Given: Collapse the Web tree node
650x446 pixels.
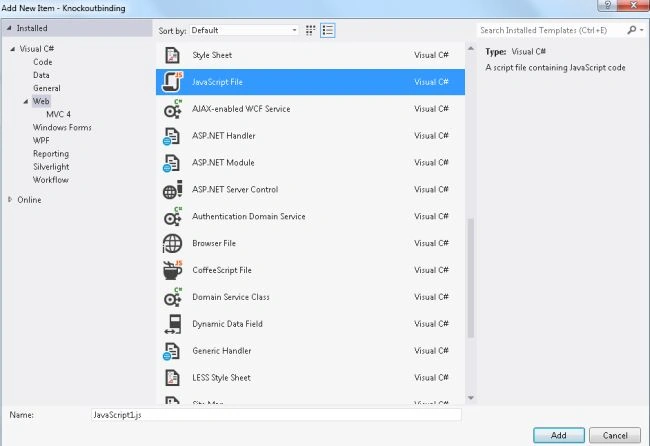Looking at the screenshot, I should [x=26, y=101].
